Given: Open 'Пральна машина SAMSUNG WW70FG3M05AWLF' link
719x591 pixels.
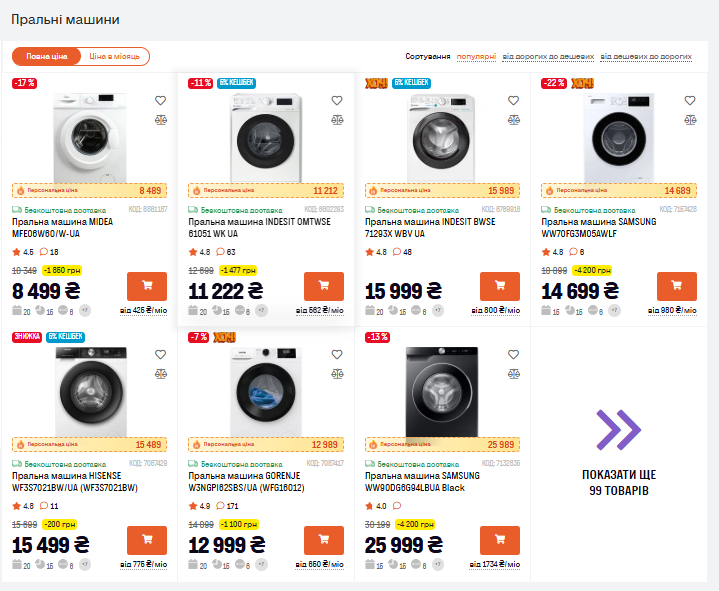Looking at the screenshot, I should pyautogui.click(x=598, y=227).
